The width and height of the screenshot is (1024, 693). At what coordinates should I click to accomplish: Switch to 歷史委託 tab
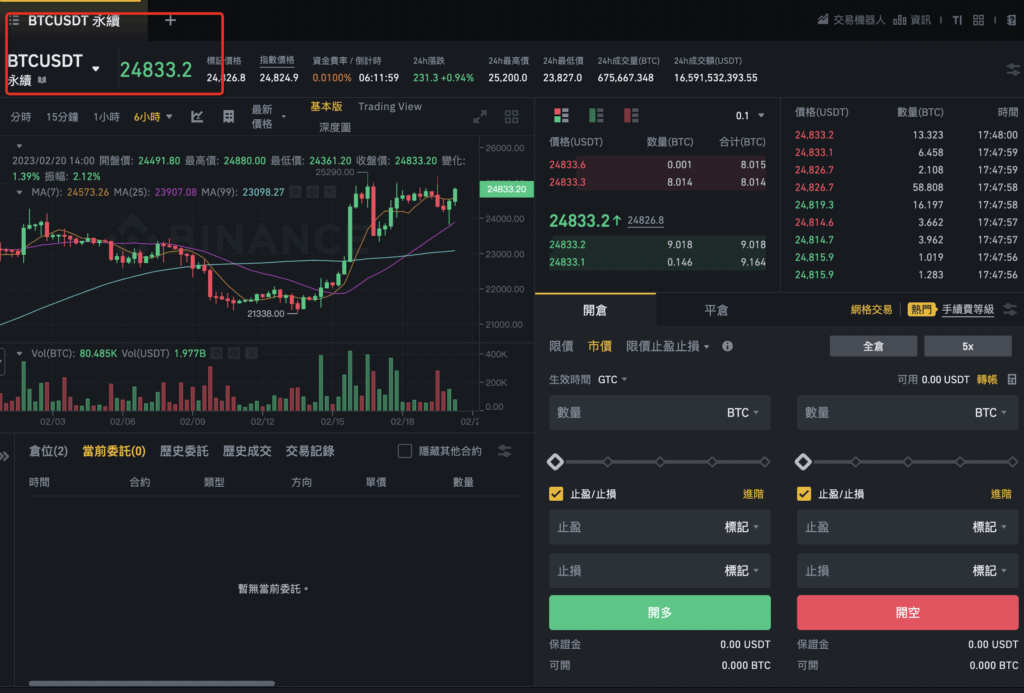(x=184, y=451)
